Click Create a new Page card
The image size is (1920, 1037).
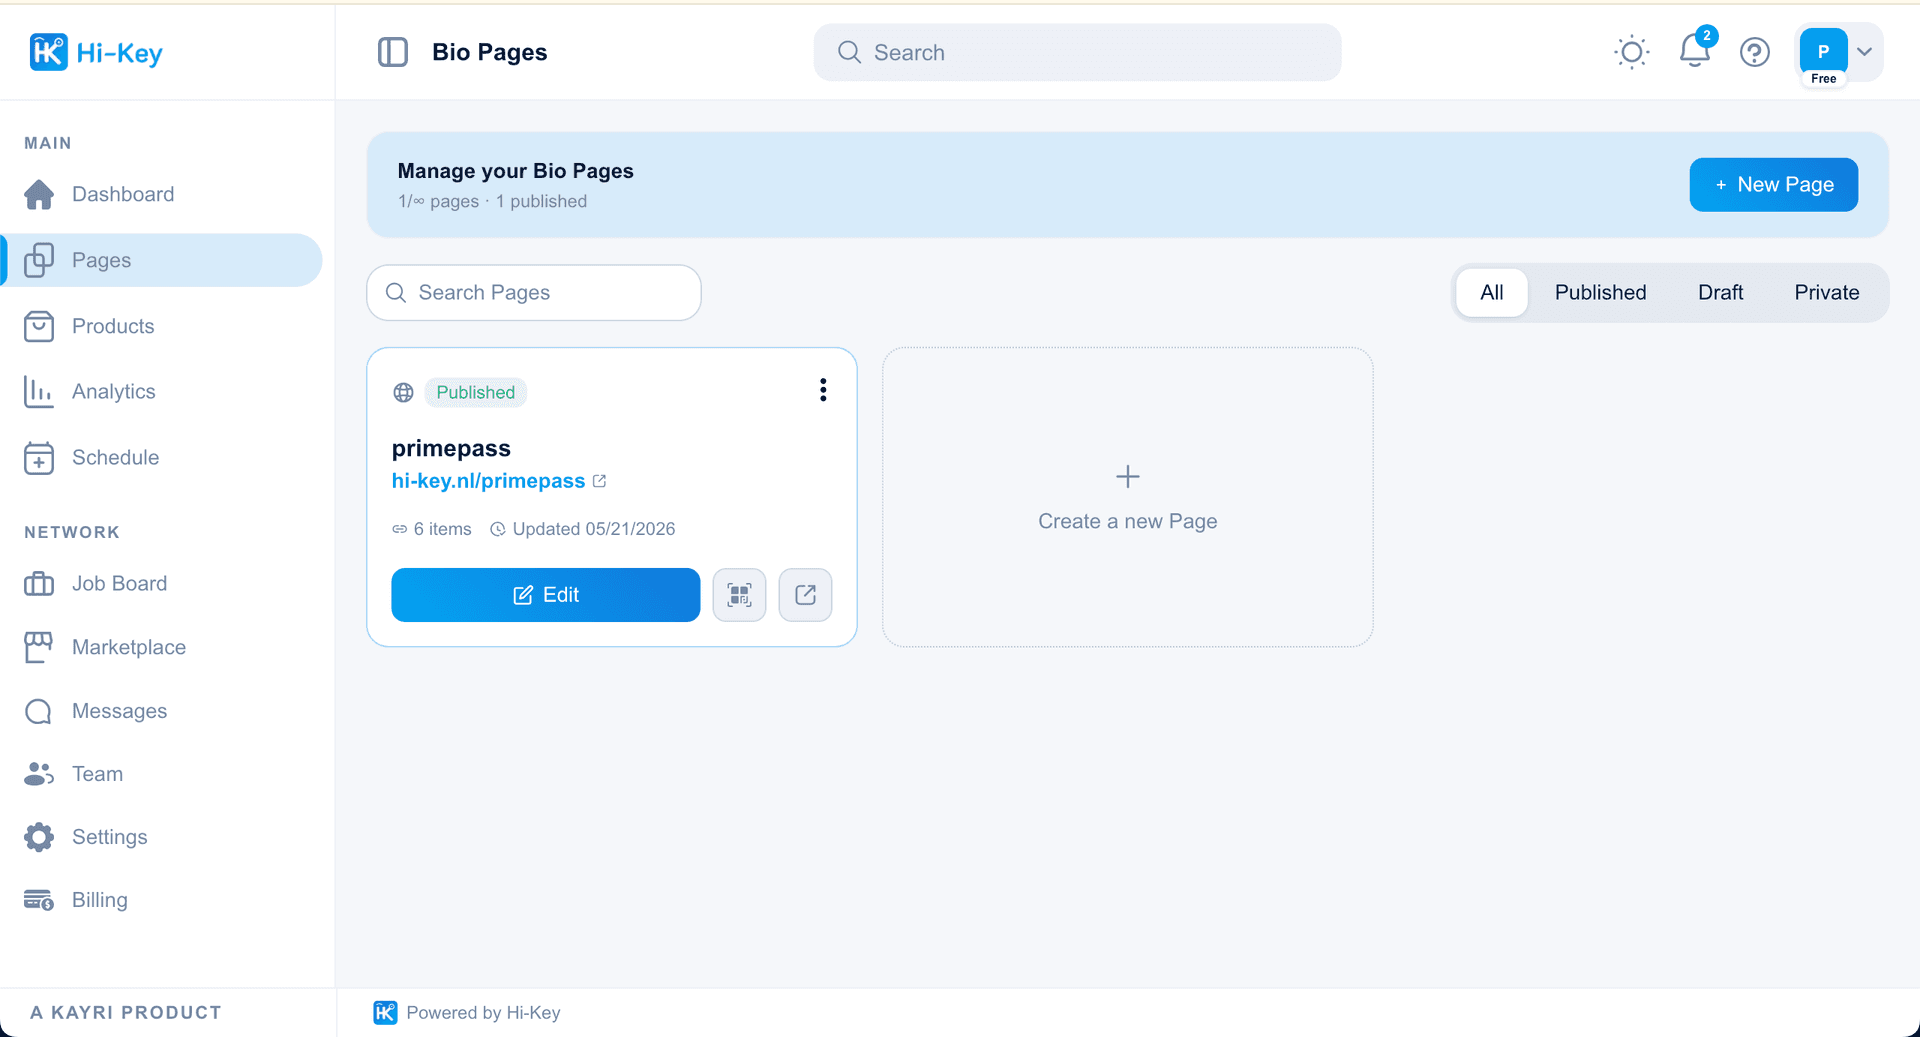point(1127,497)
